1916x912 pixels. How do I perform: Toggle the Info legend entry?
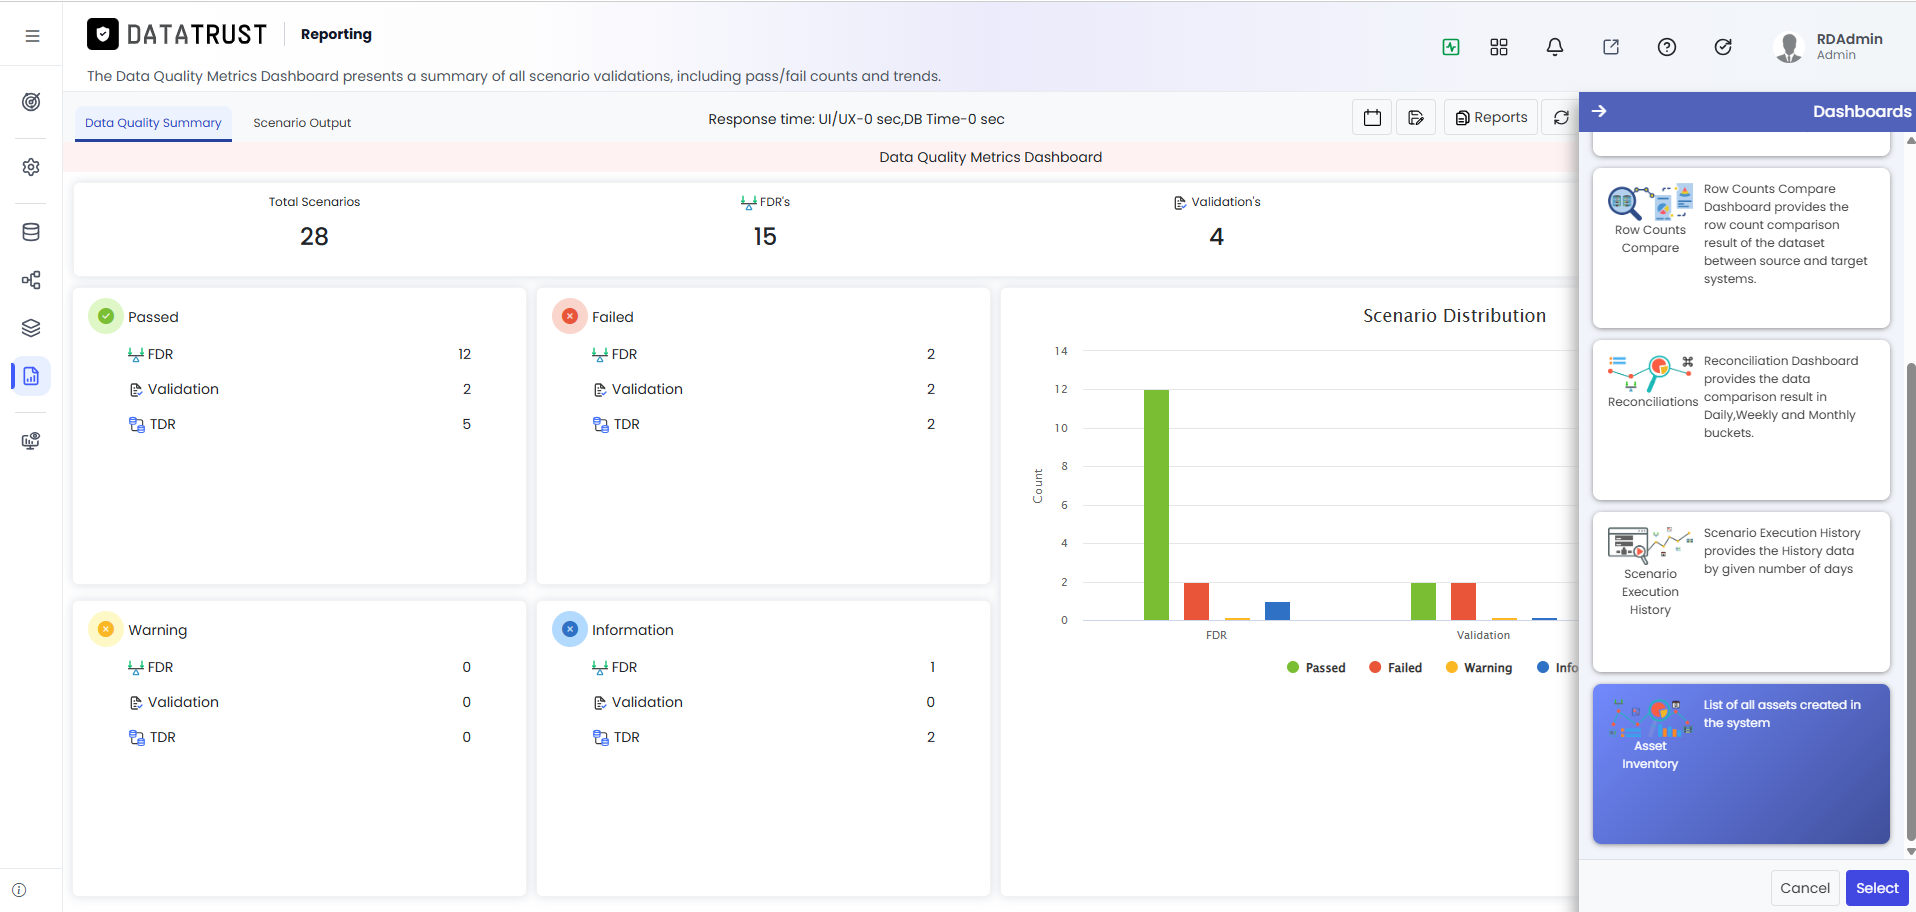[1557, 668]
